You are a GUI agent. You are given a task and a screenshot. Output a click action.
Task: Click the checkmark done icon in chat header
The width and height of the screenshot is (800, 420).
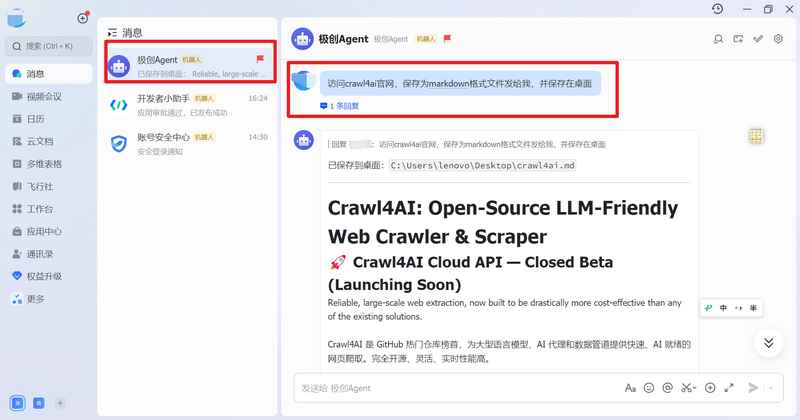pos(758,39)
